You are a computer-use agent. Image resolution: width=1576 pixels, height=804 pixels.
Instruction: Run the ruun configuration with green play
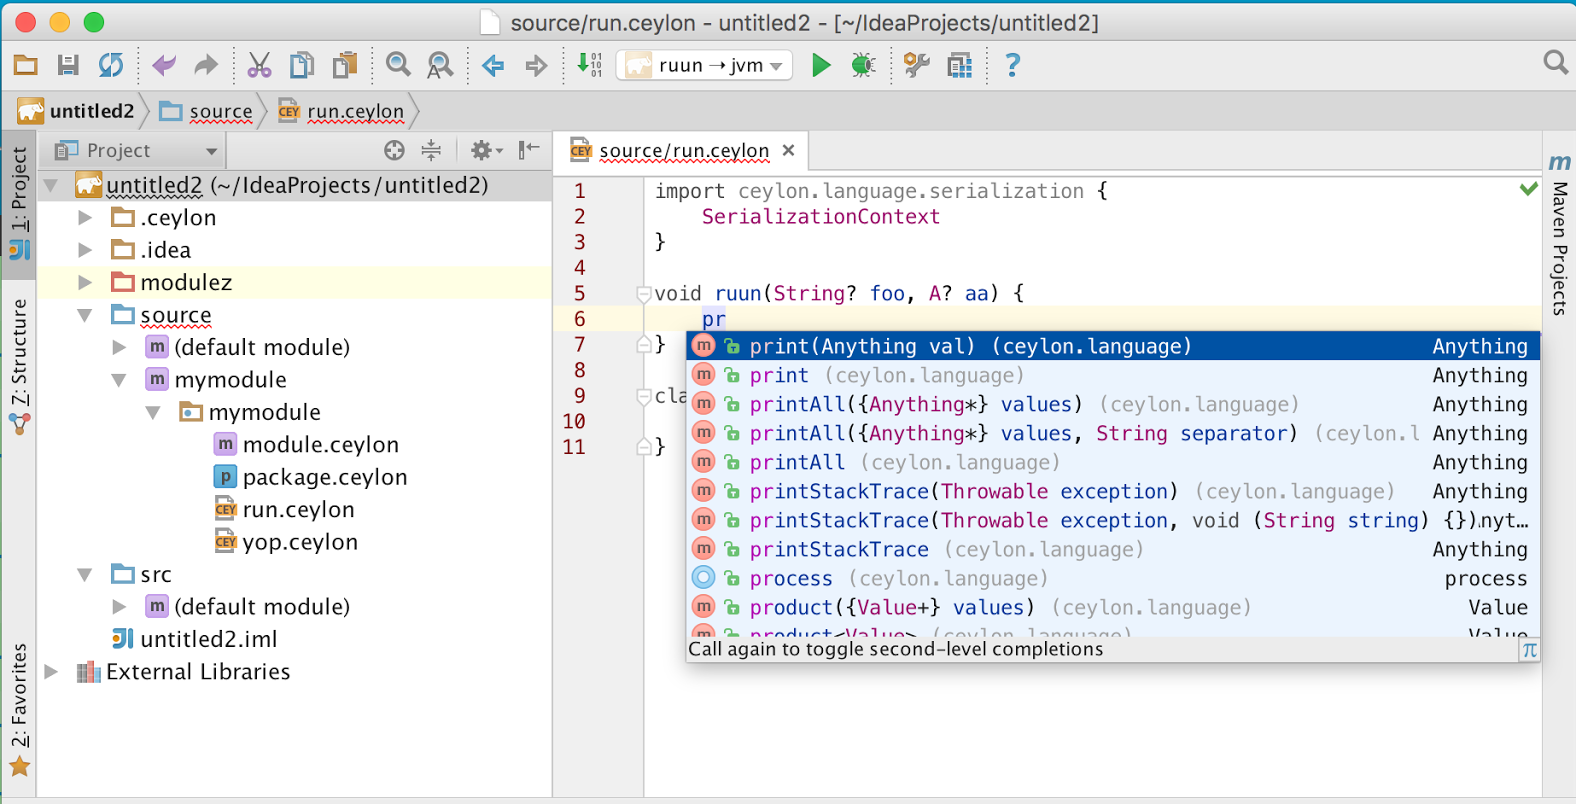821,66
